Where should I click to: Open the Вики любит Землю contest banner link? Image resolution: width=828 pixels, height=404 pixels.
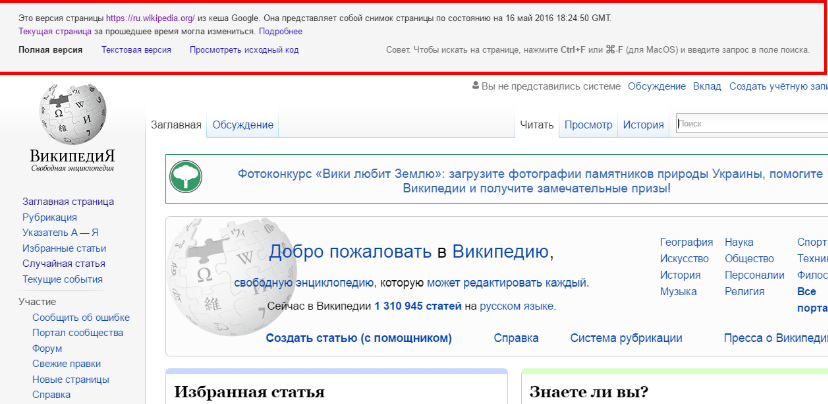coord(530,181)
